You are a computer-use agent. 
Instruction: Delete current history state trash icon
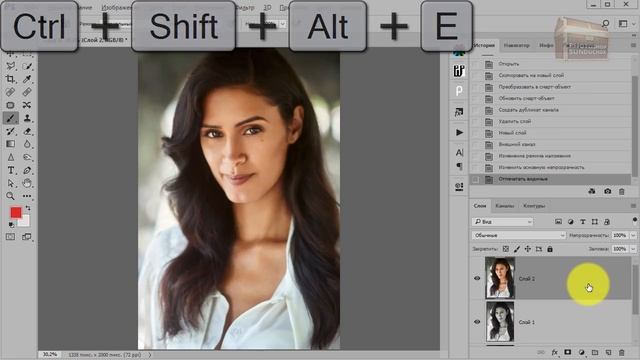[622, 191]
